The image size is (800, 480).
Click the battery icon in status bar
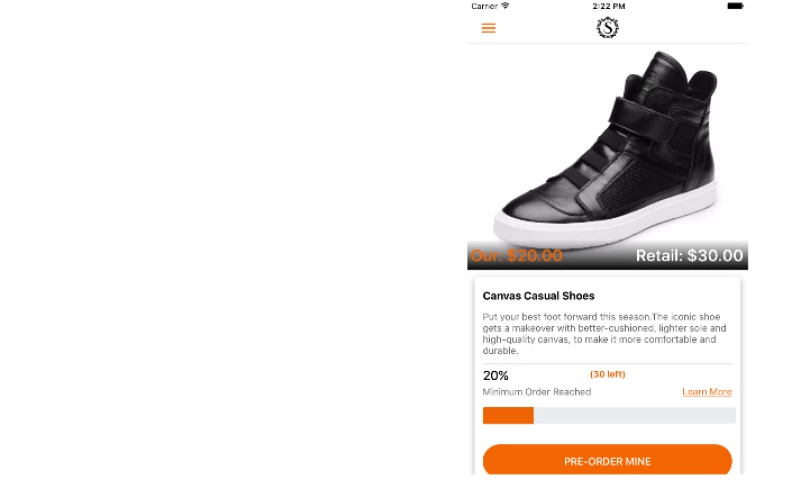pyautogui.click(x=735, y=6)
